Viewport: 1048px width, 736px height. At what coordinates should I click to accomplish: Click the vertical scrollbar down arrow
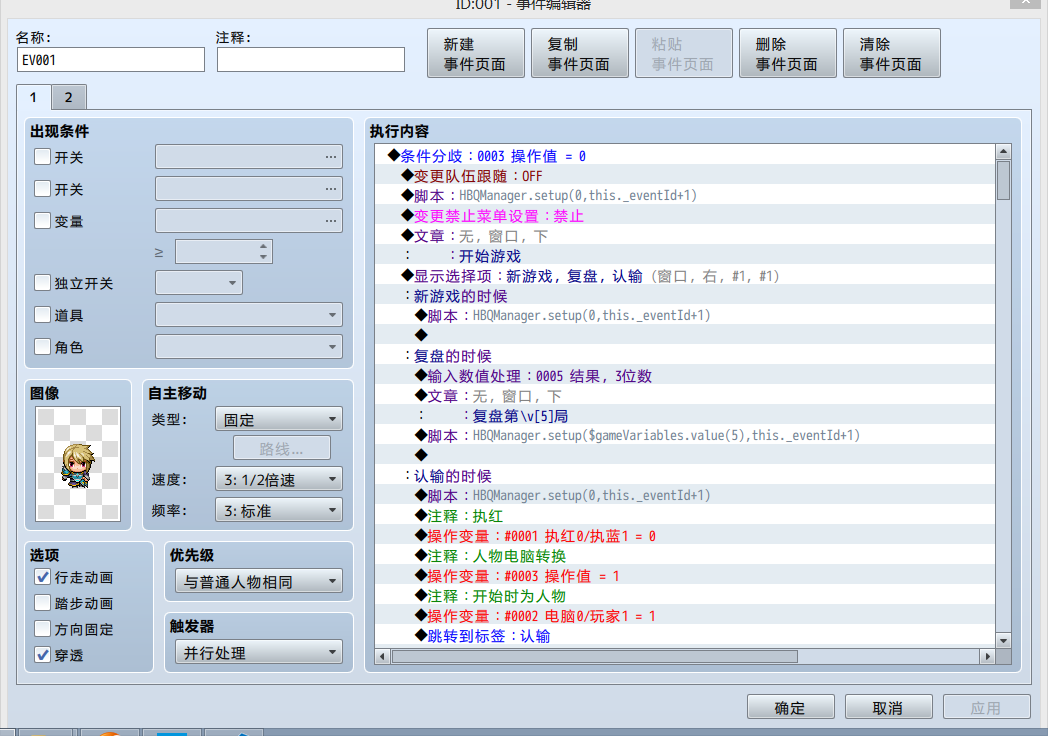click(1003, 640)
